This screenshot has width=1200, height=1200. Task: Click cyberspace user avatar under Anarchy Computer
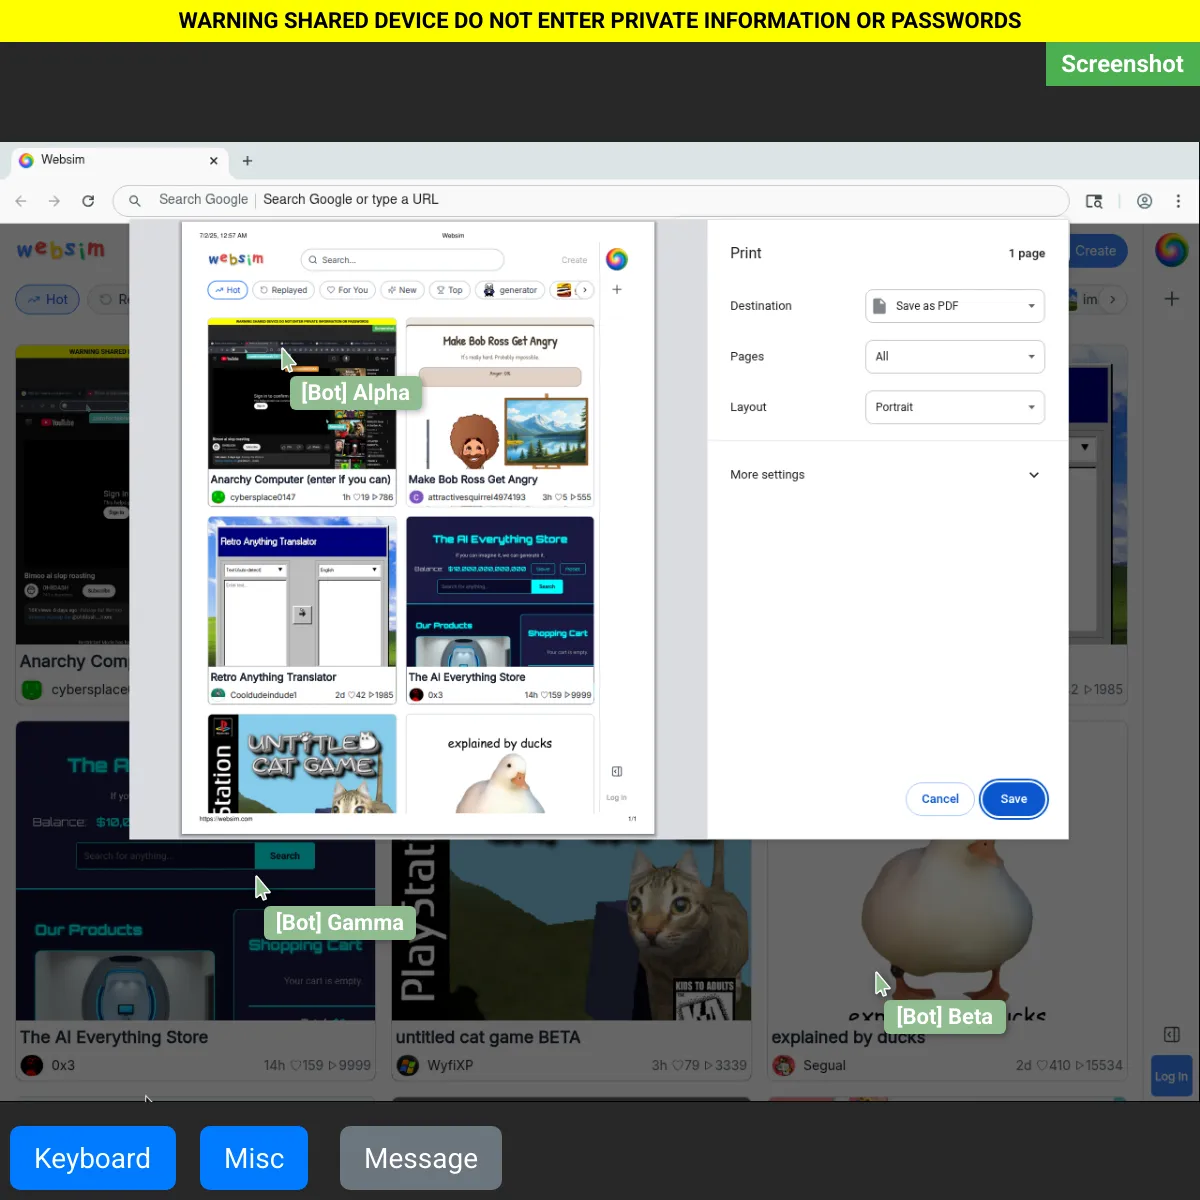(x=32, y=689)
